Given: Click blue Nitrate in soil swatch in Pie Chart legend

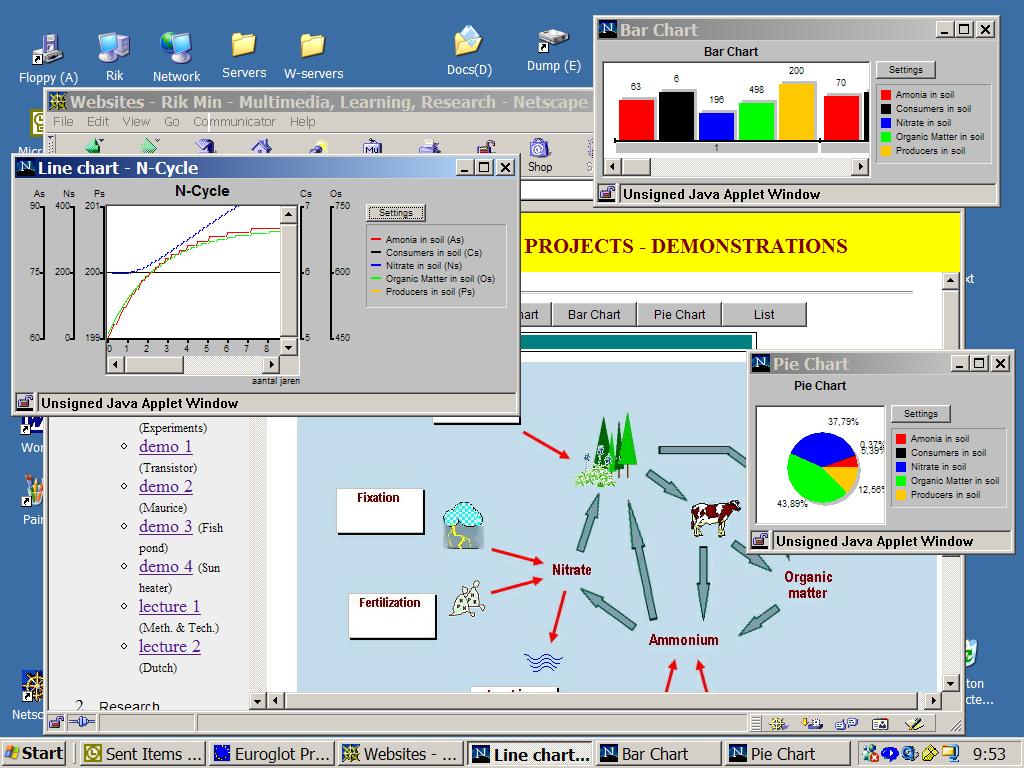Looking at the screenshot, I should (x=901, y=467).
